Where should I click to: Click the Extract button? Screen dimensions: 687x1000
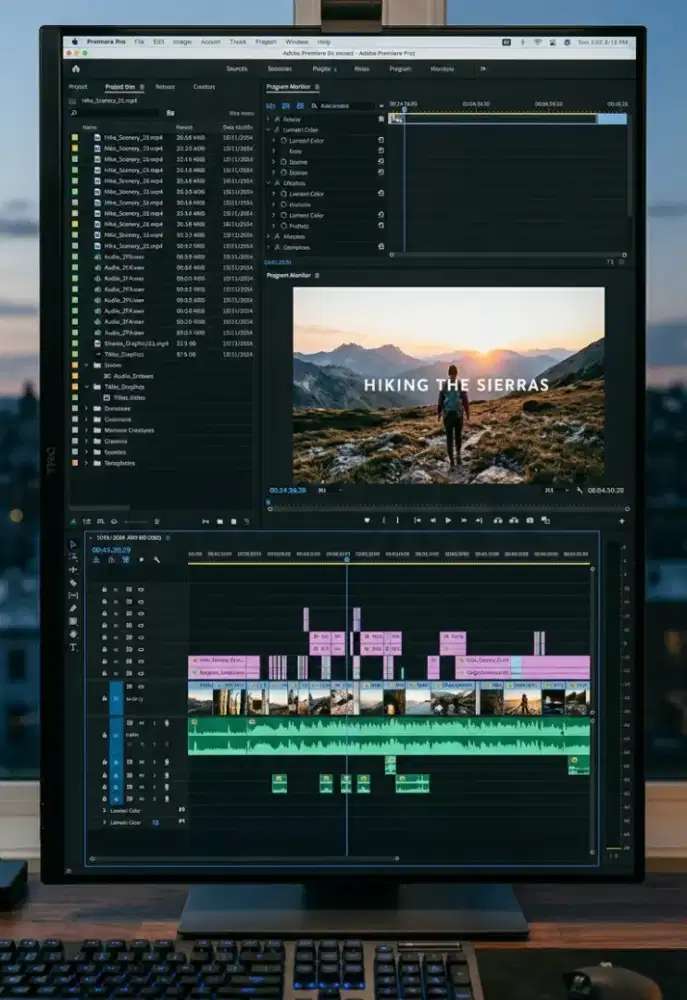(514, 520)
